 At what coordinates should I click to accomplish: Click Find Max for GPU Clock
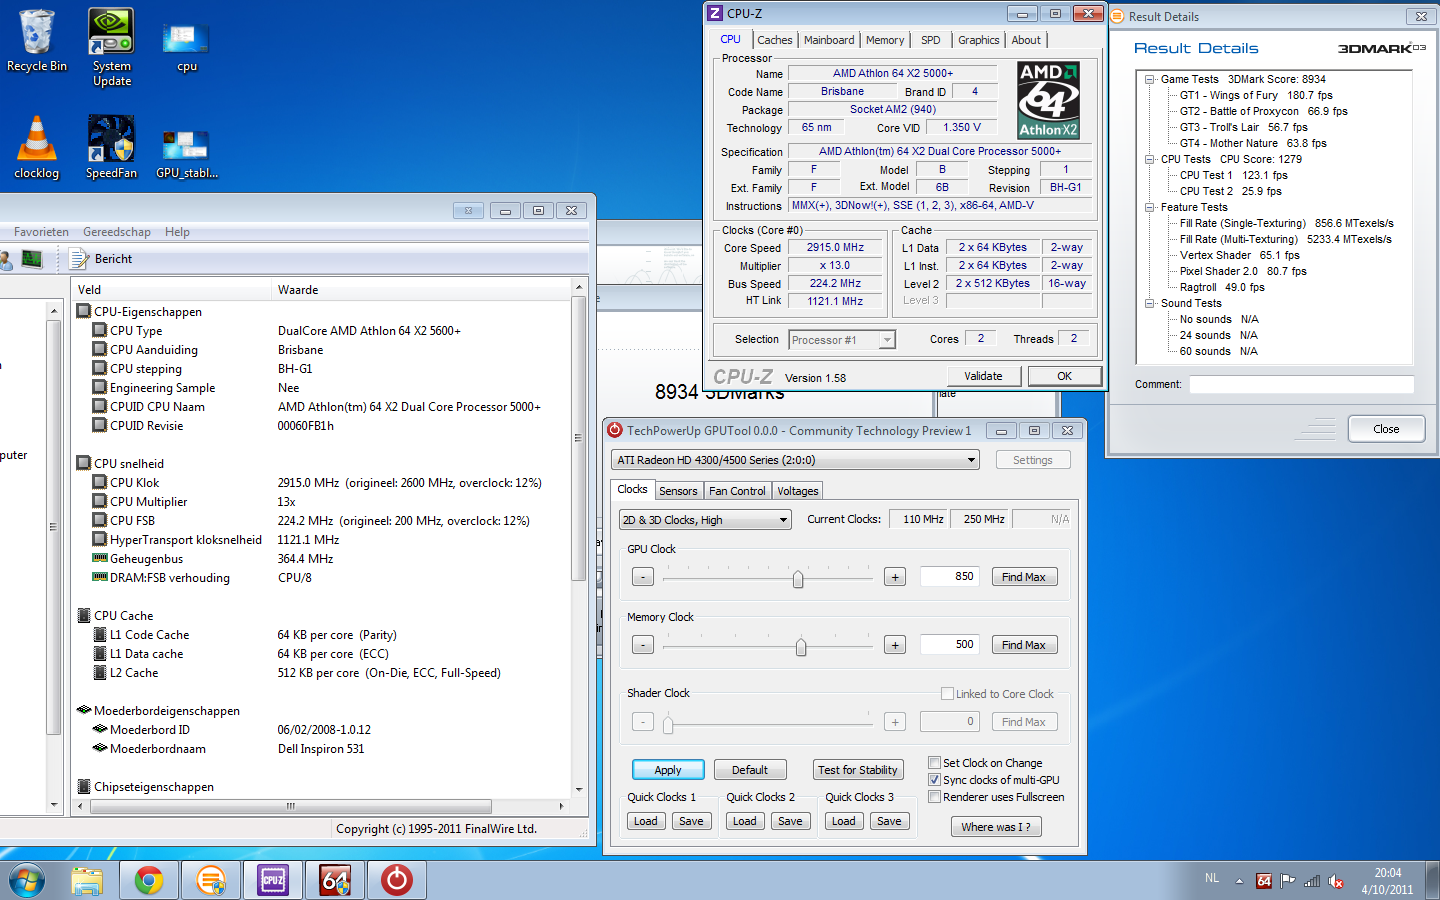[x=1024, y=577]
